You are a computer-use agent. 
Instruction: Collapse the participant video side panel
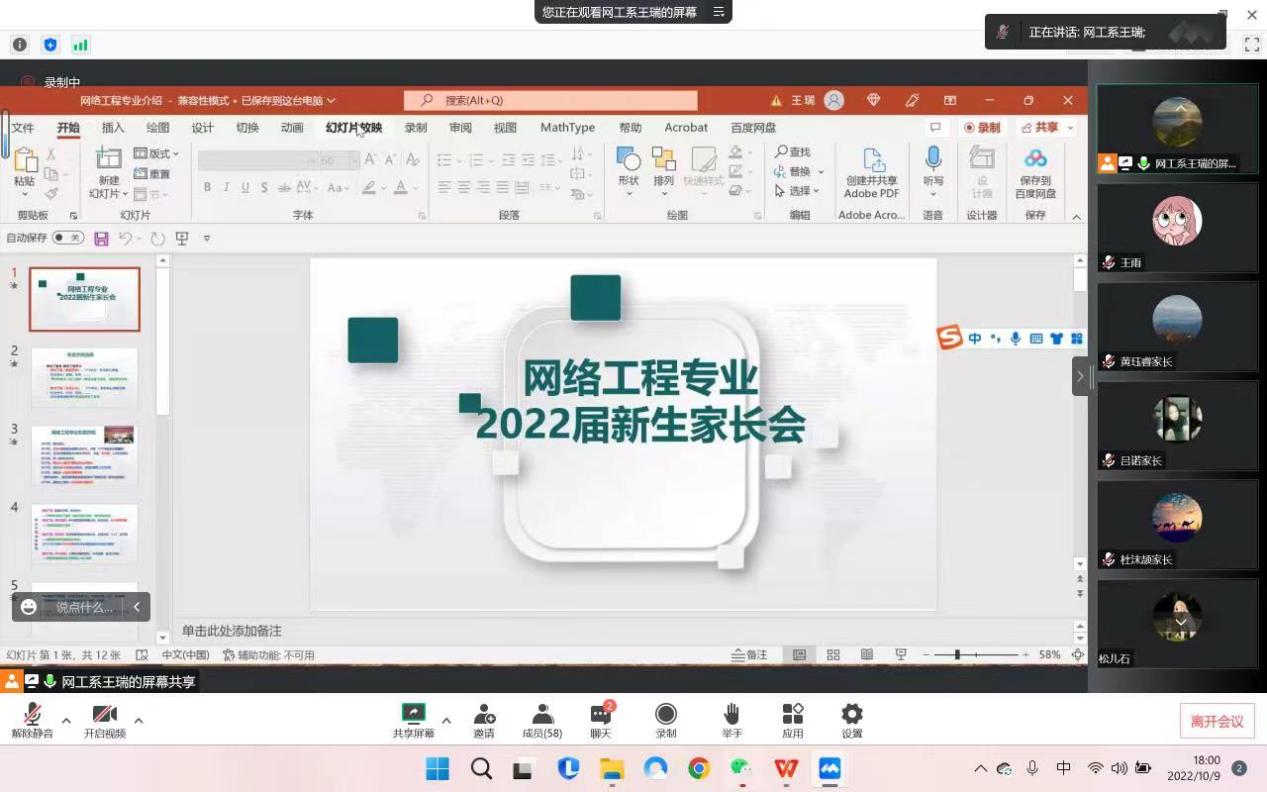coord(1080,377)
